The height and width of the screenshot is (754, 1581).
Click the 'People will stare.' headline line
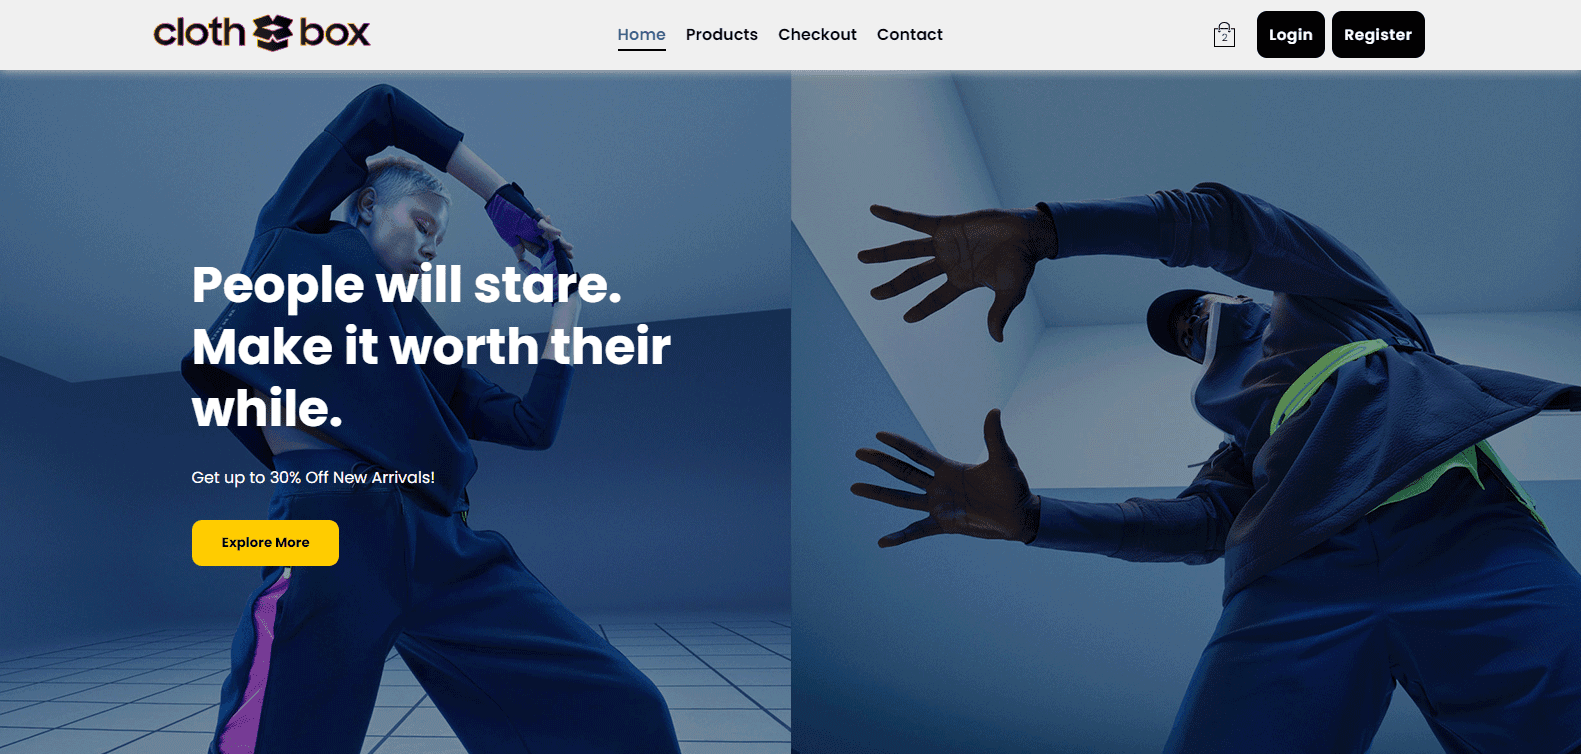point(407,285)
